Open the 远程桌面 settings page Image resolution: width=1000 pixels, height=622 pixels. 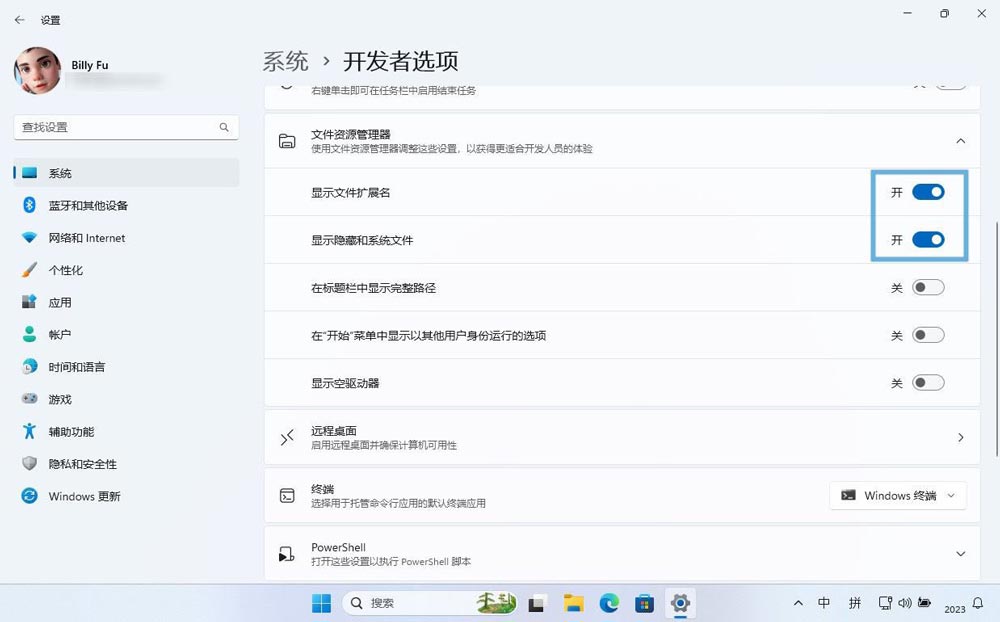620,437
